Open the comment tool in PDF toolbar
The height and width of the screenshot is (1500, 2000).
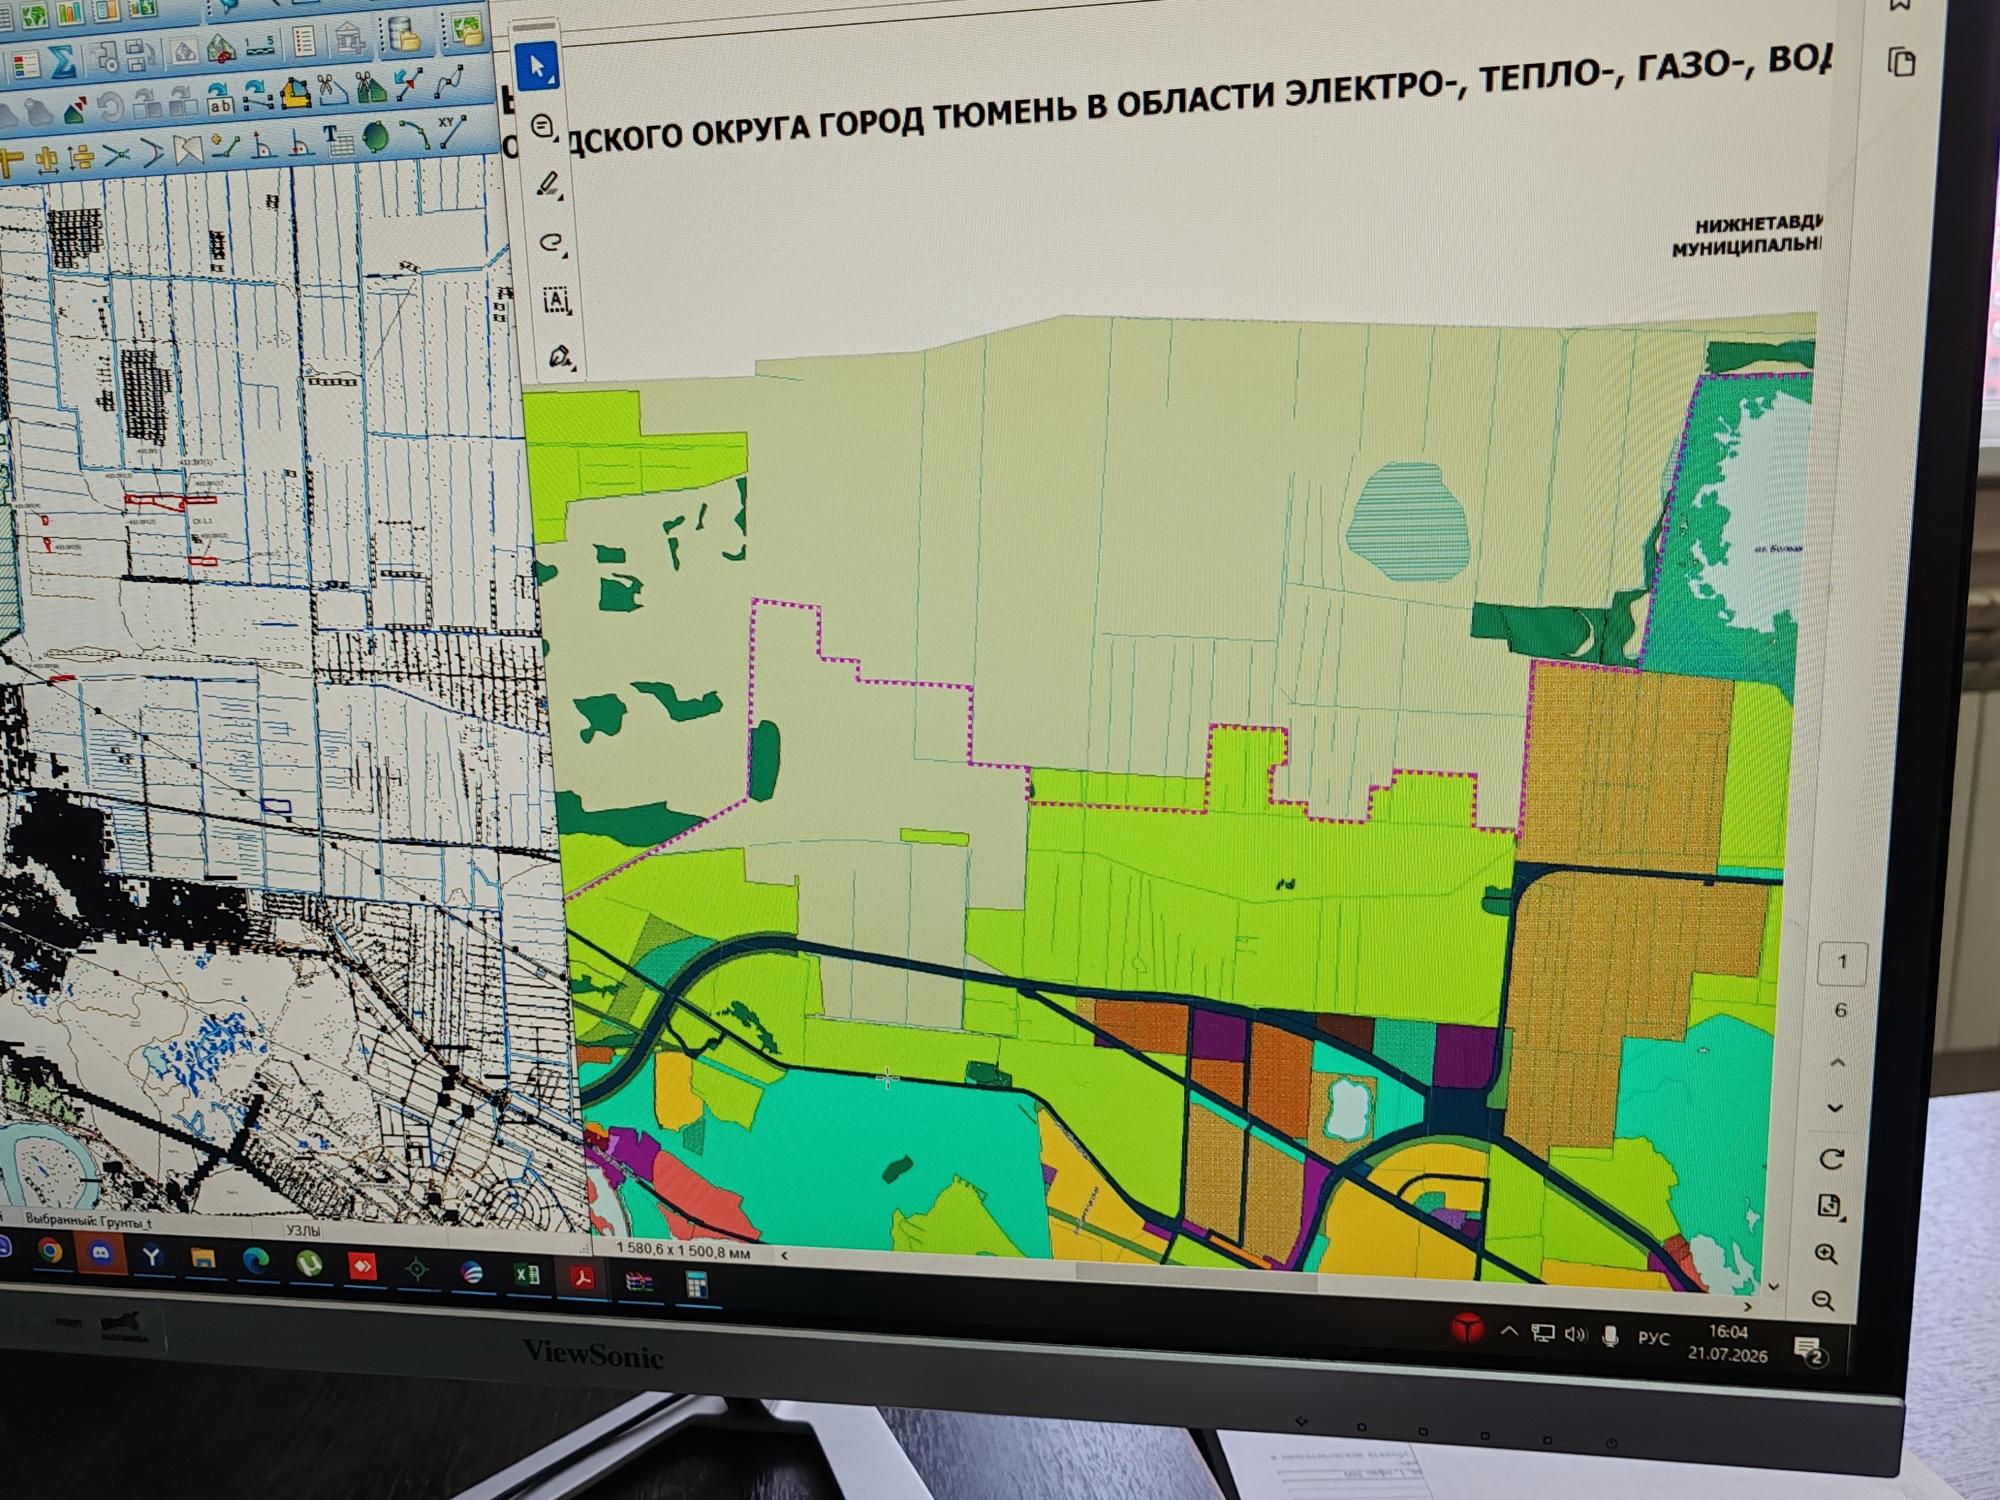click(x=543, y=127)
